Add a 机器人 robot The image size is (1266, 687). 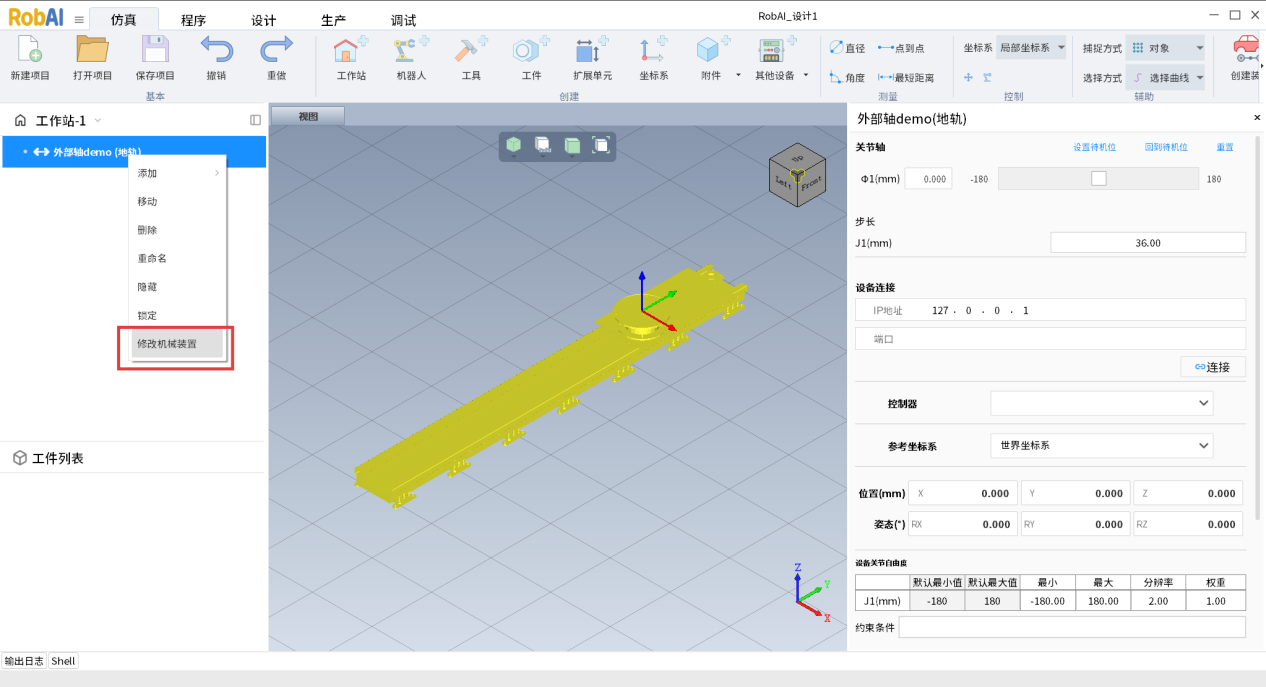coord(411,58)
